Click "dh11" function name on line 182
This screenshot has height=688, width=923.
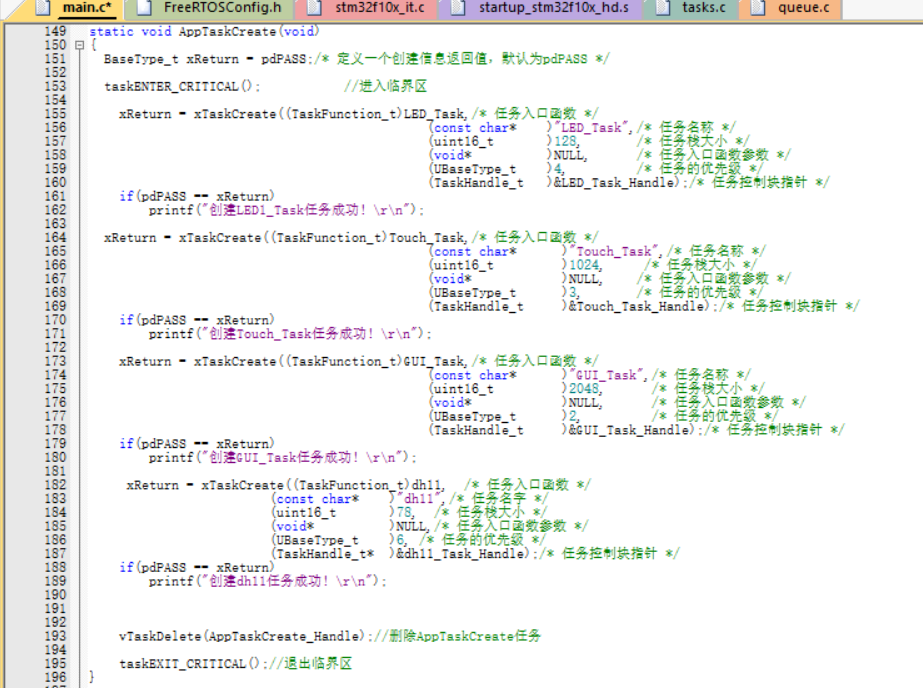(426, 485)
